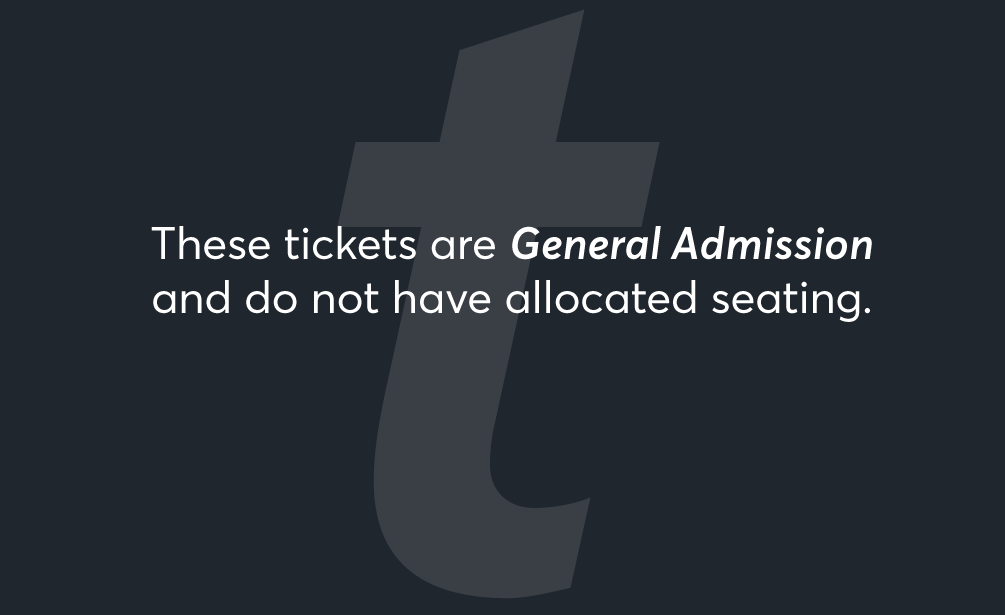
Task: Click the word "have" on second line
Action: pos(442,299)
